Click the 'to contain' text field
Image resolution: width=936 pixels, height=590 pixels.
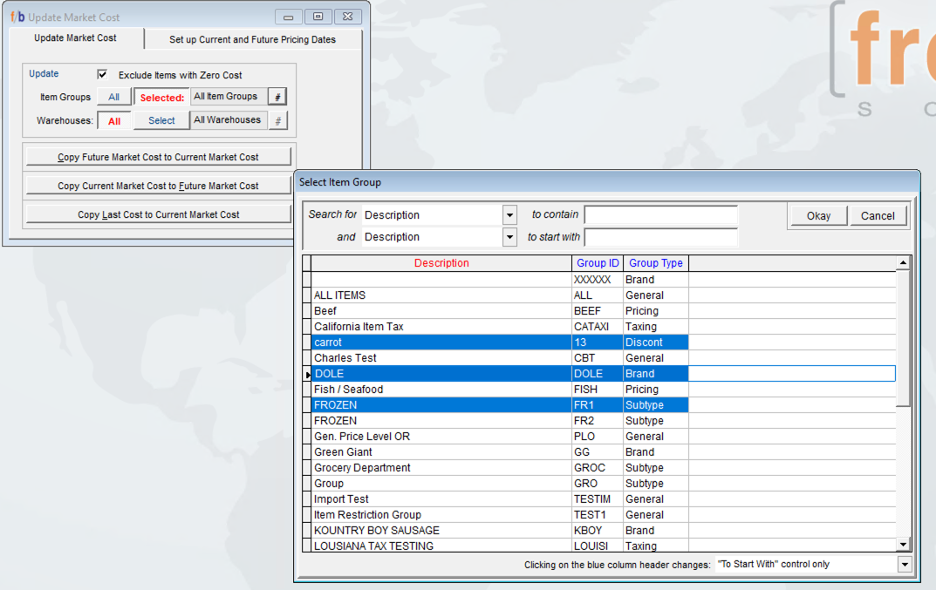[660, 215]
